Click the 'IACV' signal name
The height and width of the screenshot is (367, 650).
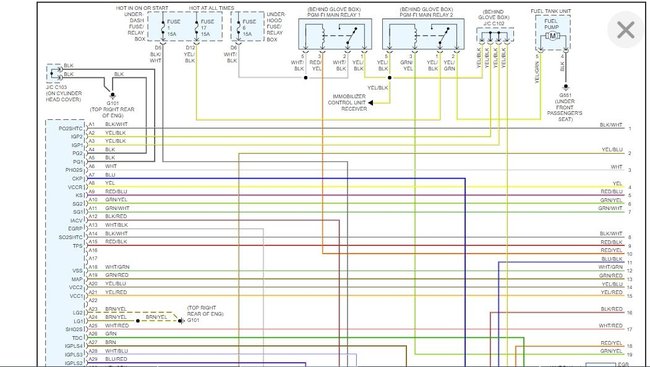pos(76,221)
